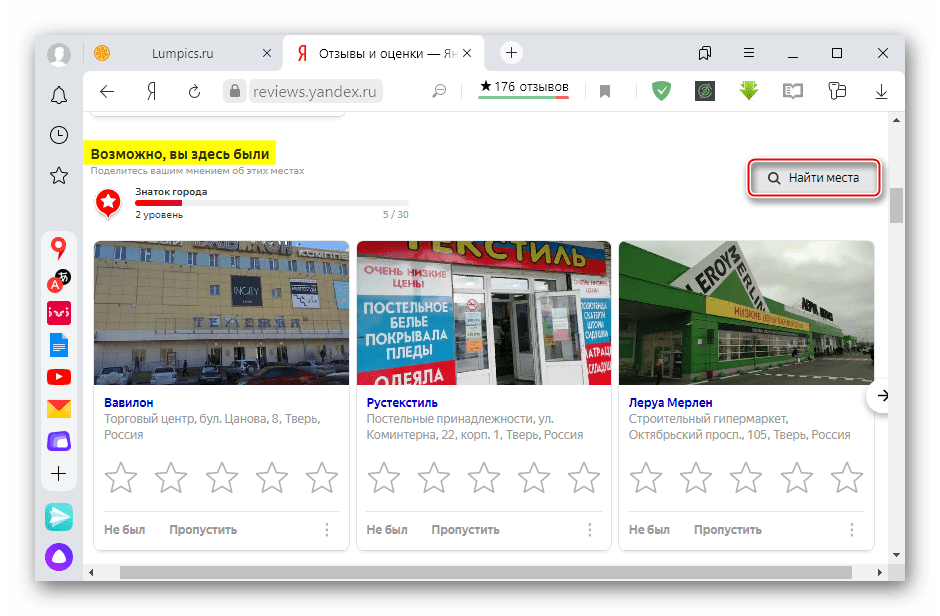Give Рустекстиль a one star rating
The image size is (940, 616).
pyautogui.click(x=383, y=477)
